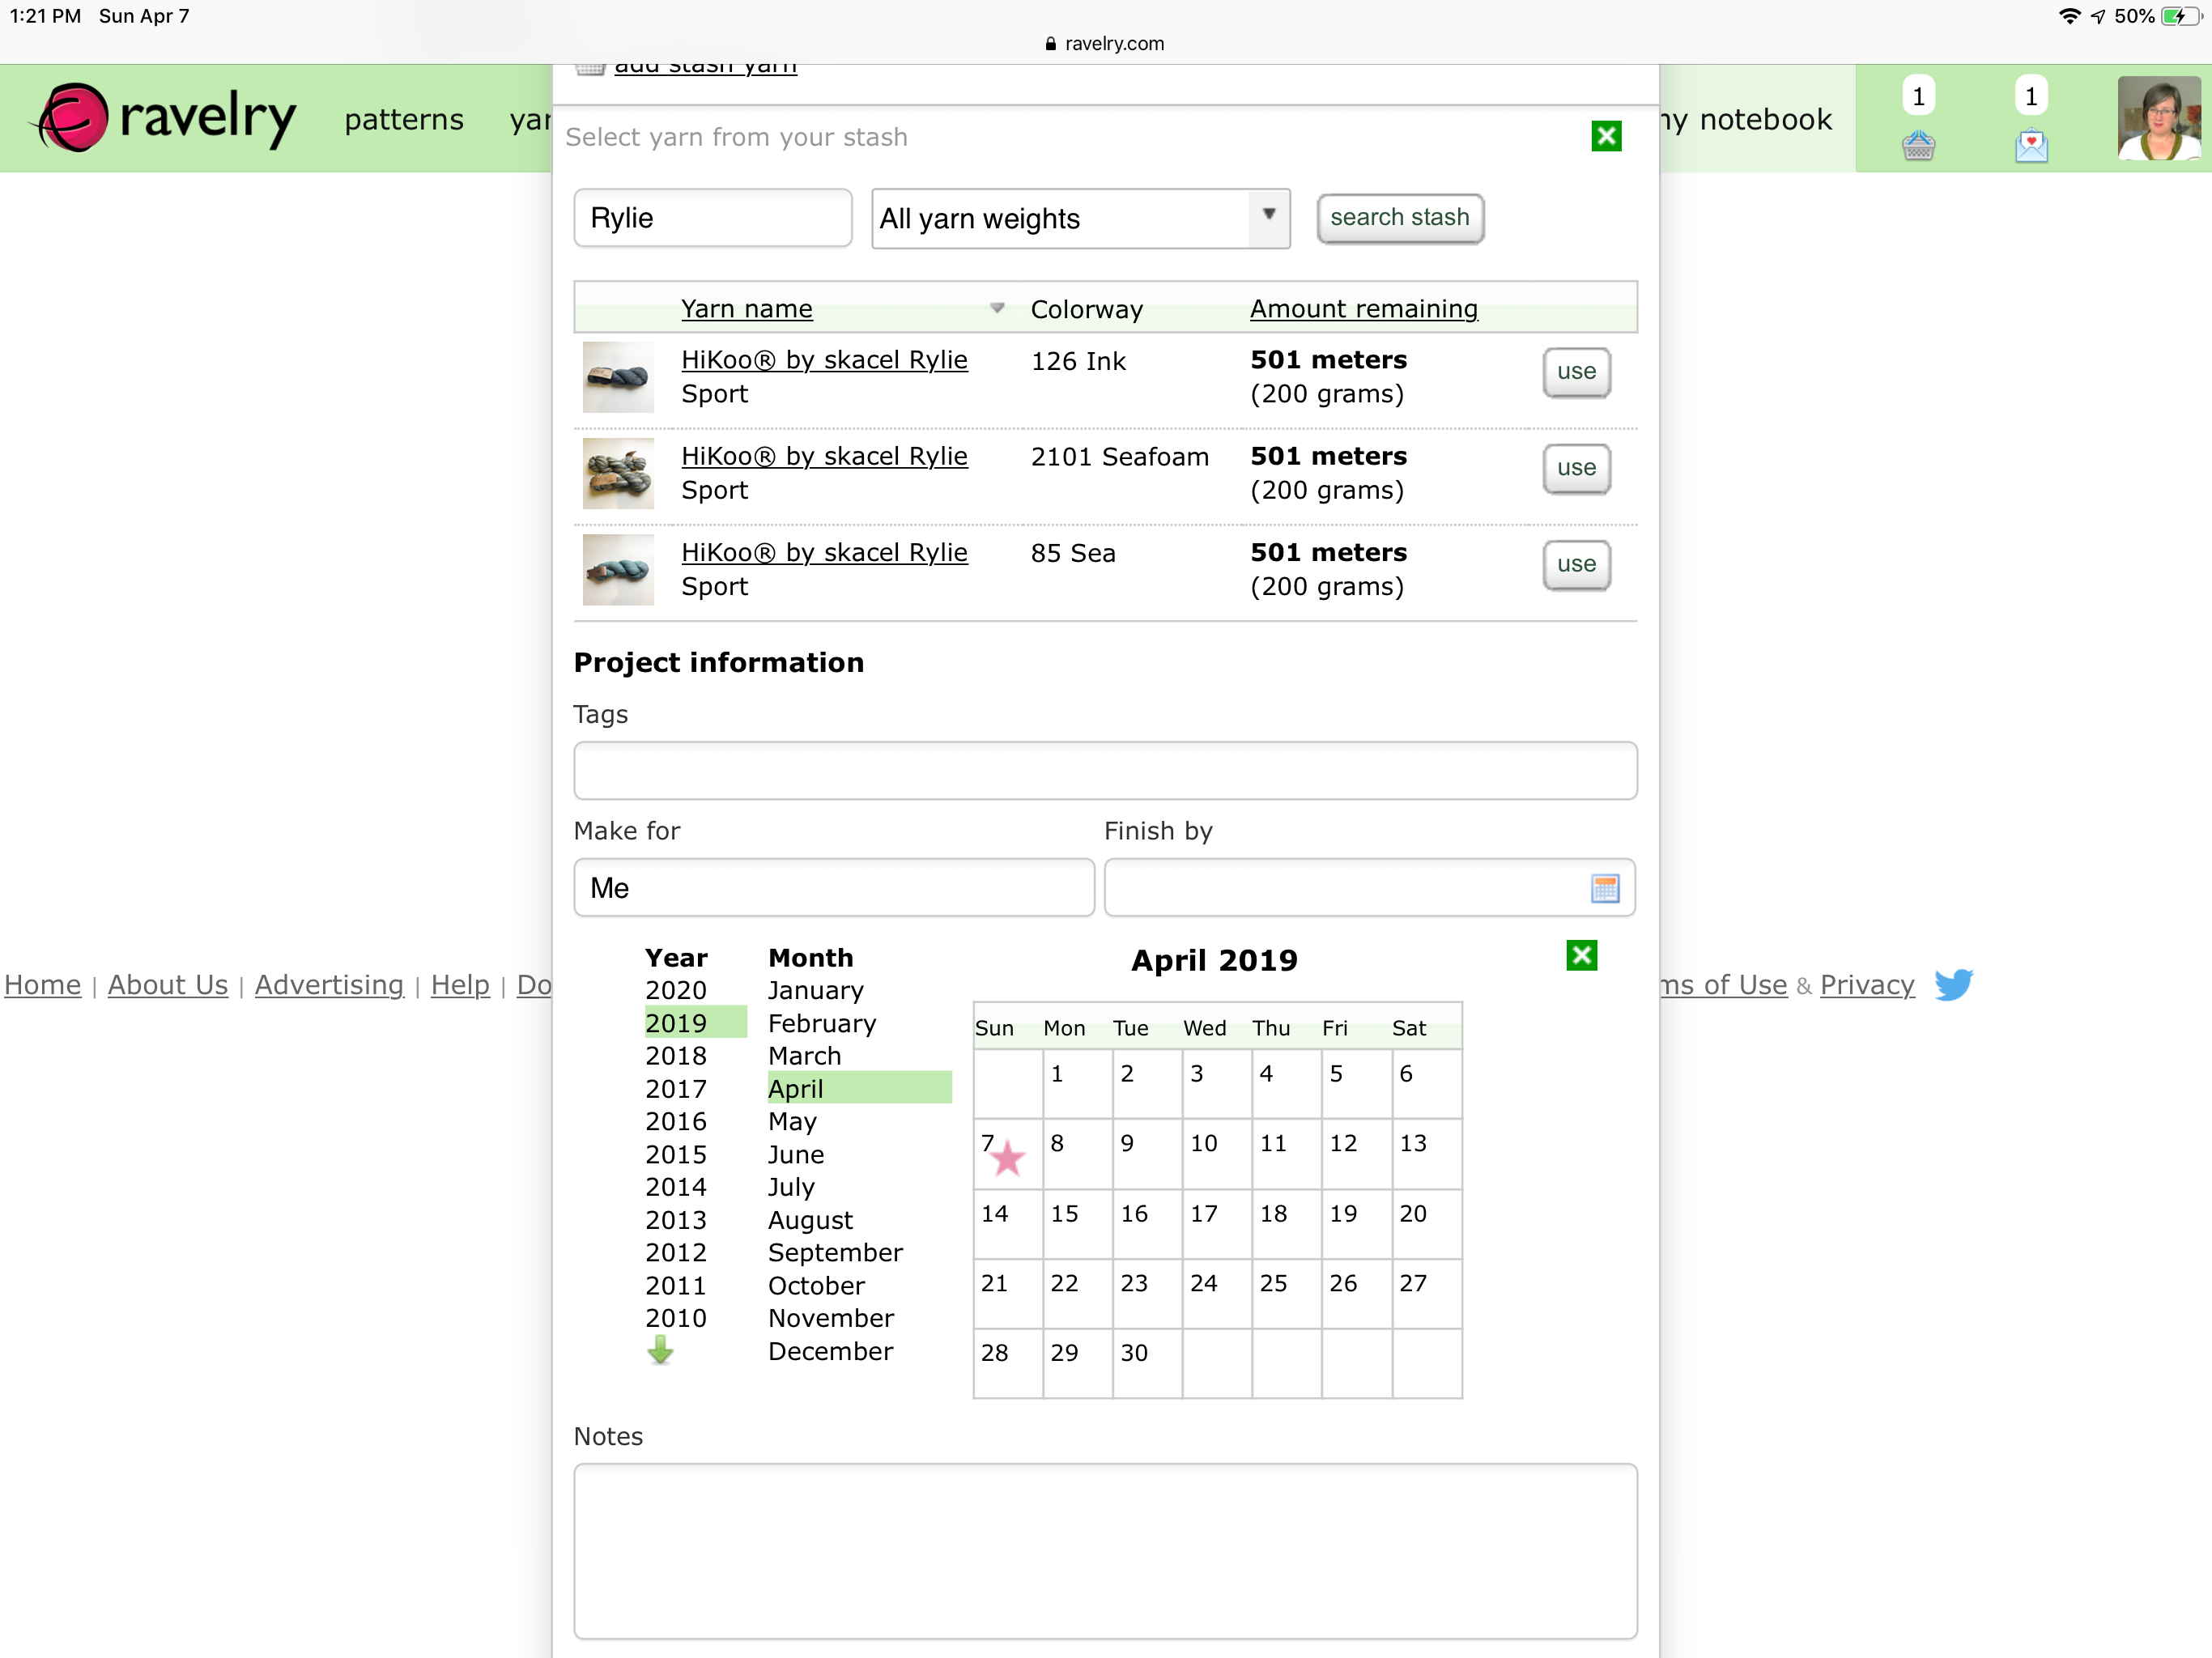Image resolution: width=2212 pixels, height=1658 pixels.
Task: Click the Finish by date field
Action: point(1369,888)
